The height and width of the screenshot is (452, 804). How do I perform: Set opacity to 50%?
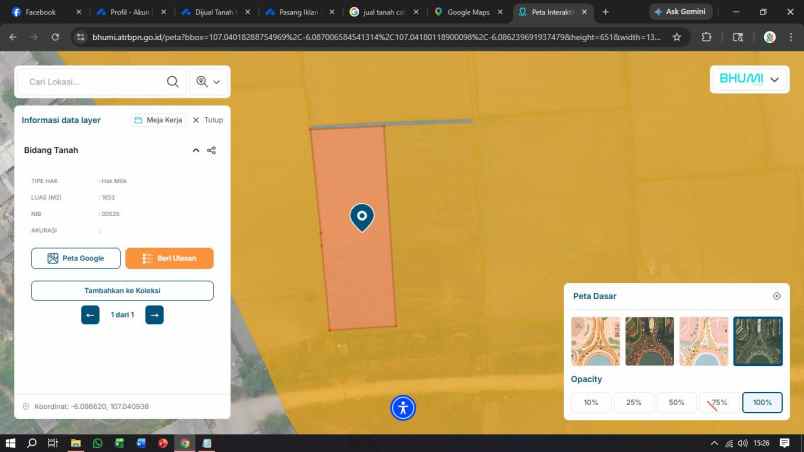676,402
